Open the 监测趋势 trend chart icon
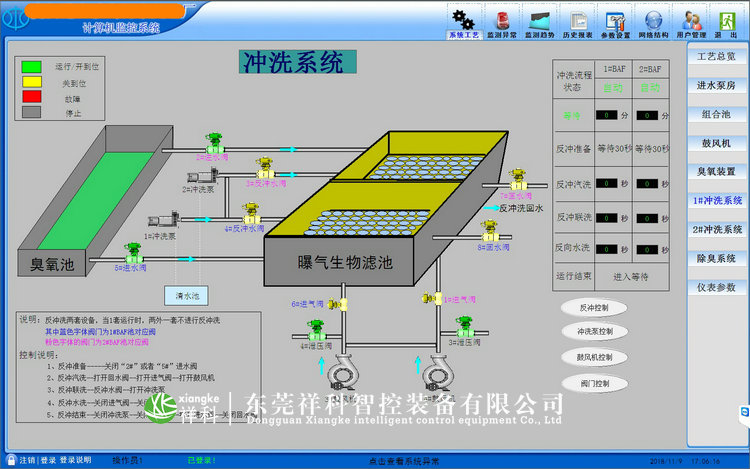The width and height of the screenshot is (750, 469). [539, 20]
